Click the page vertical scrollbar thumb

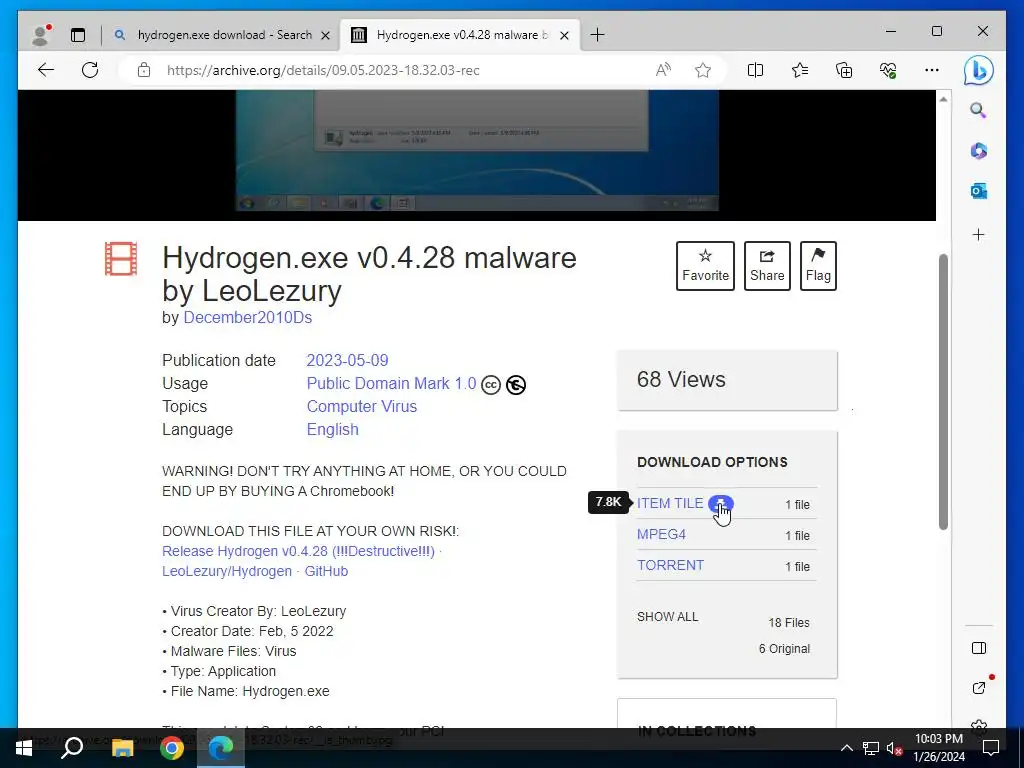click(943, 392)
